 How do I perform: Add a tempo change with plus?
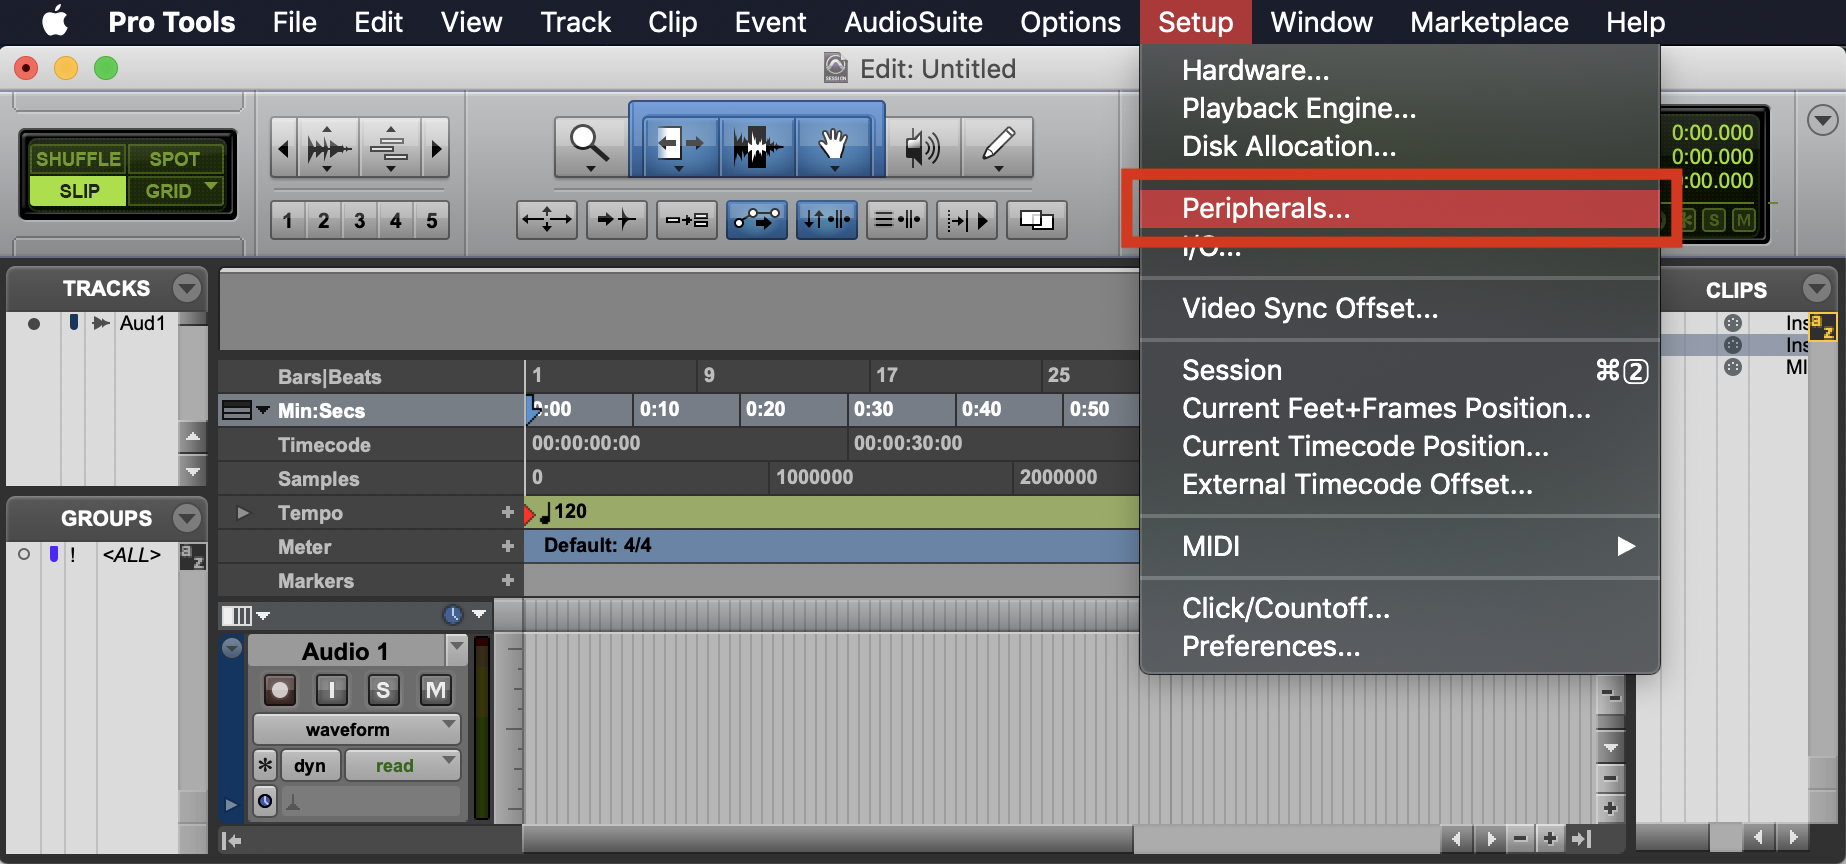coord(508,513)
